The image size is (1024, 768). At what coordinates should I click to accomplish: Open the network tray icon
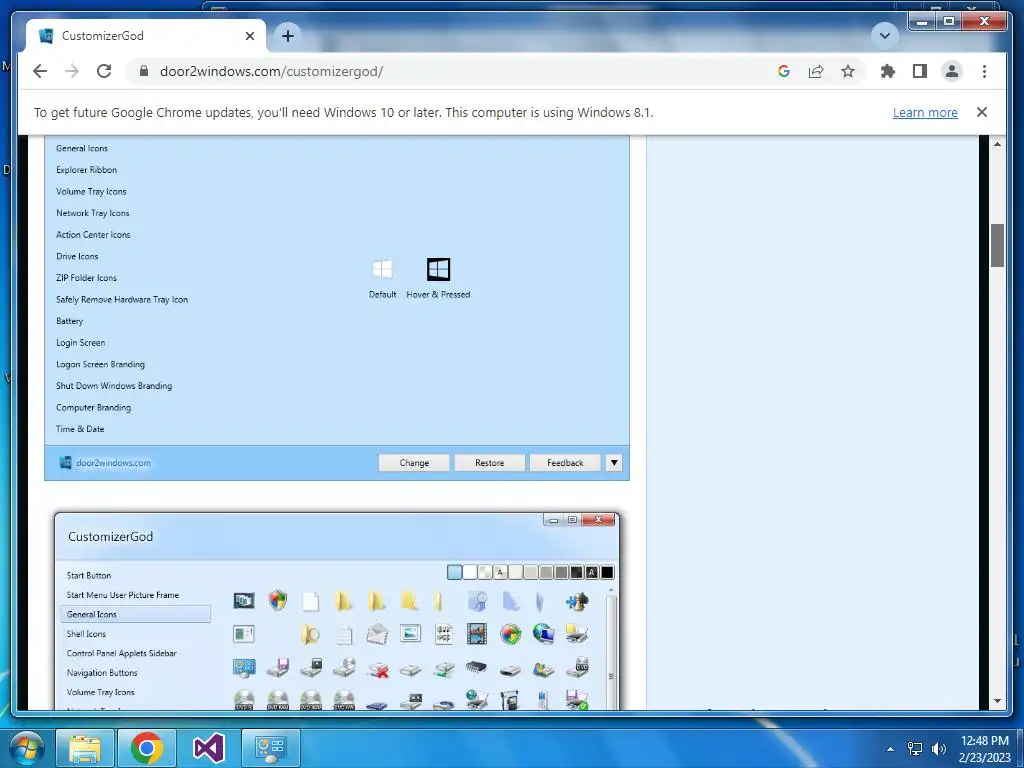[915, 748]
